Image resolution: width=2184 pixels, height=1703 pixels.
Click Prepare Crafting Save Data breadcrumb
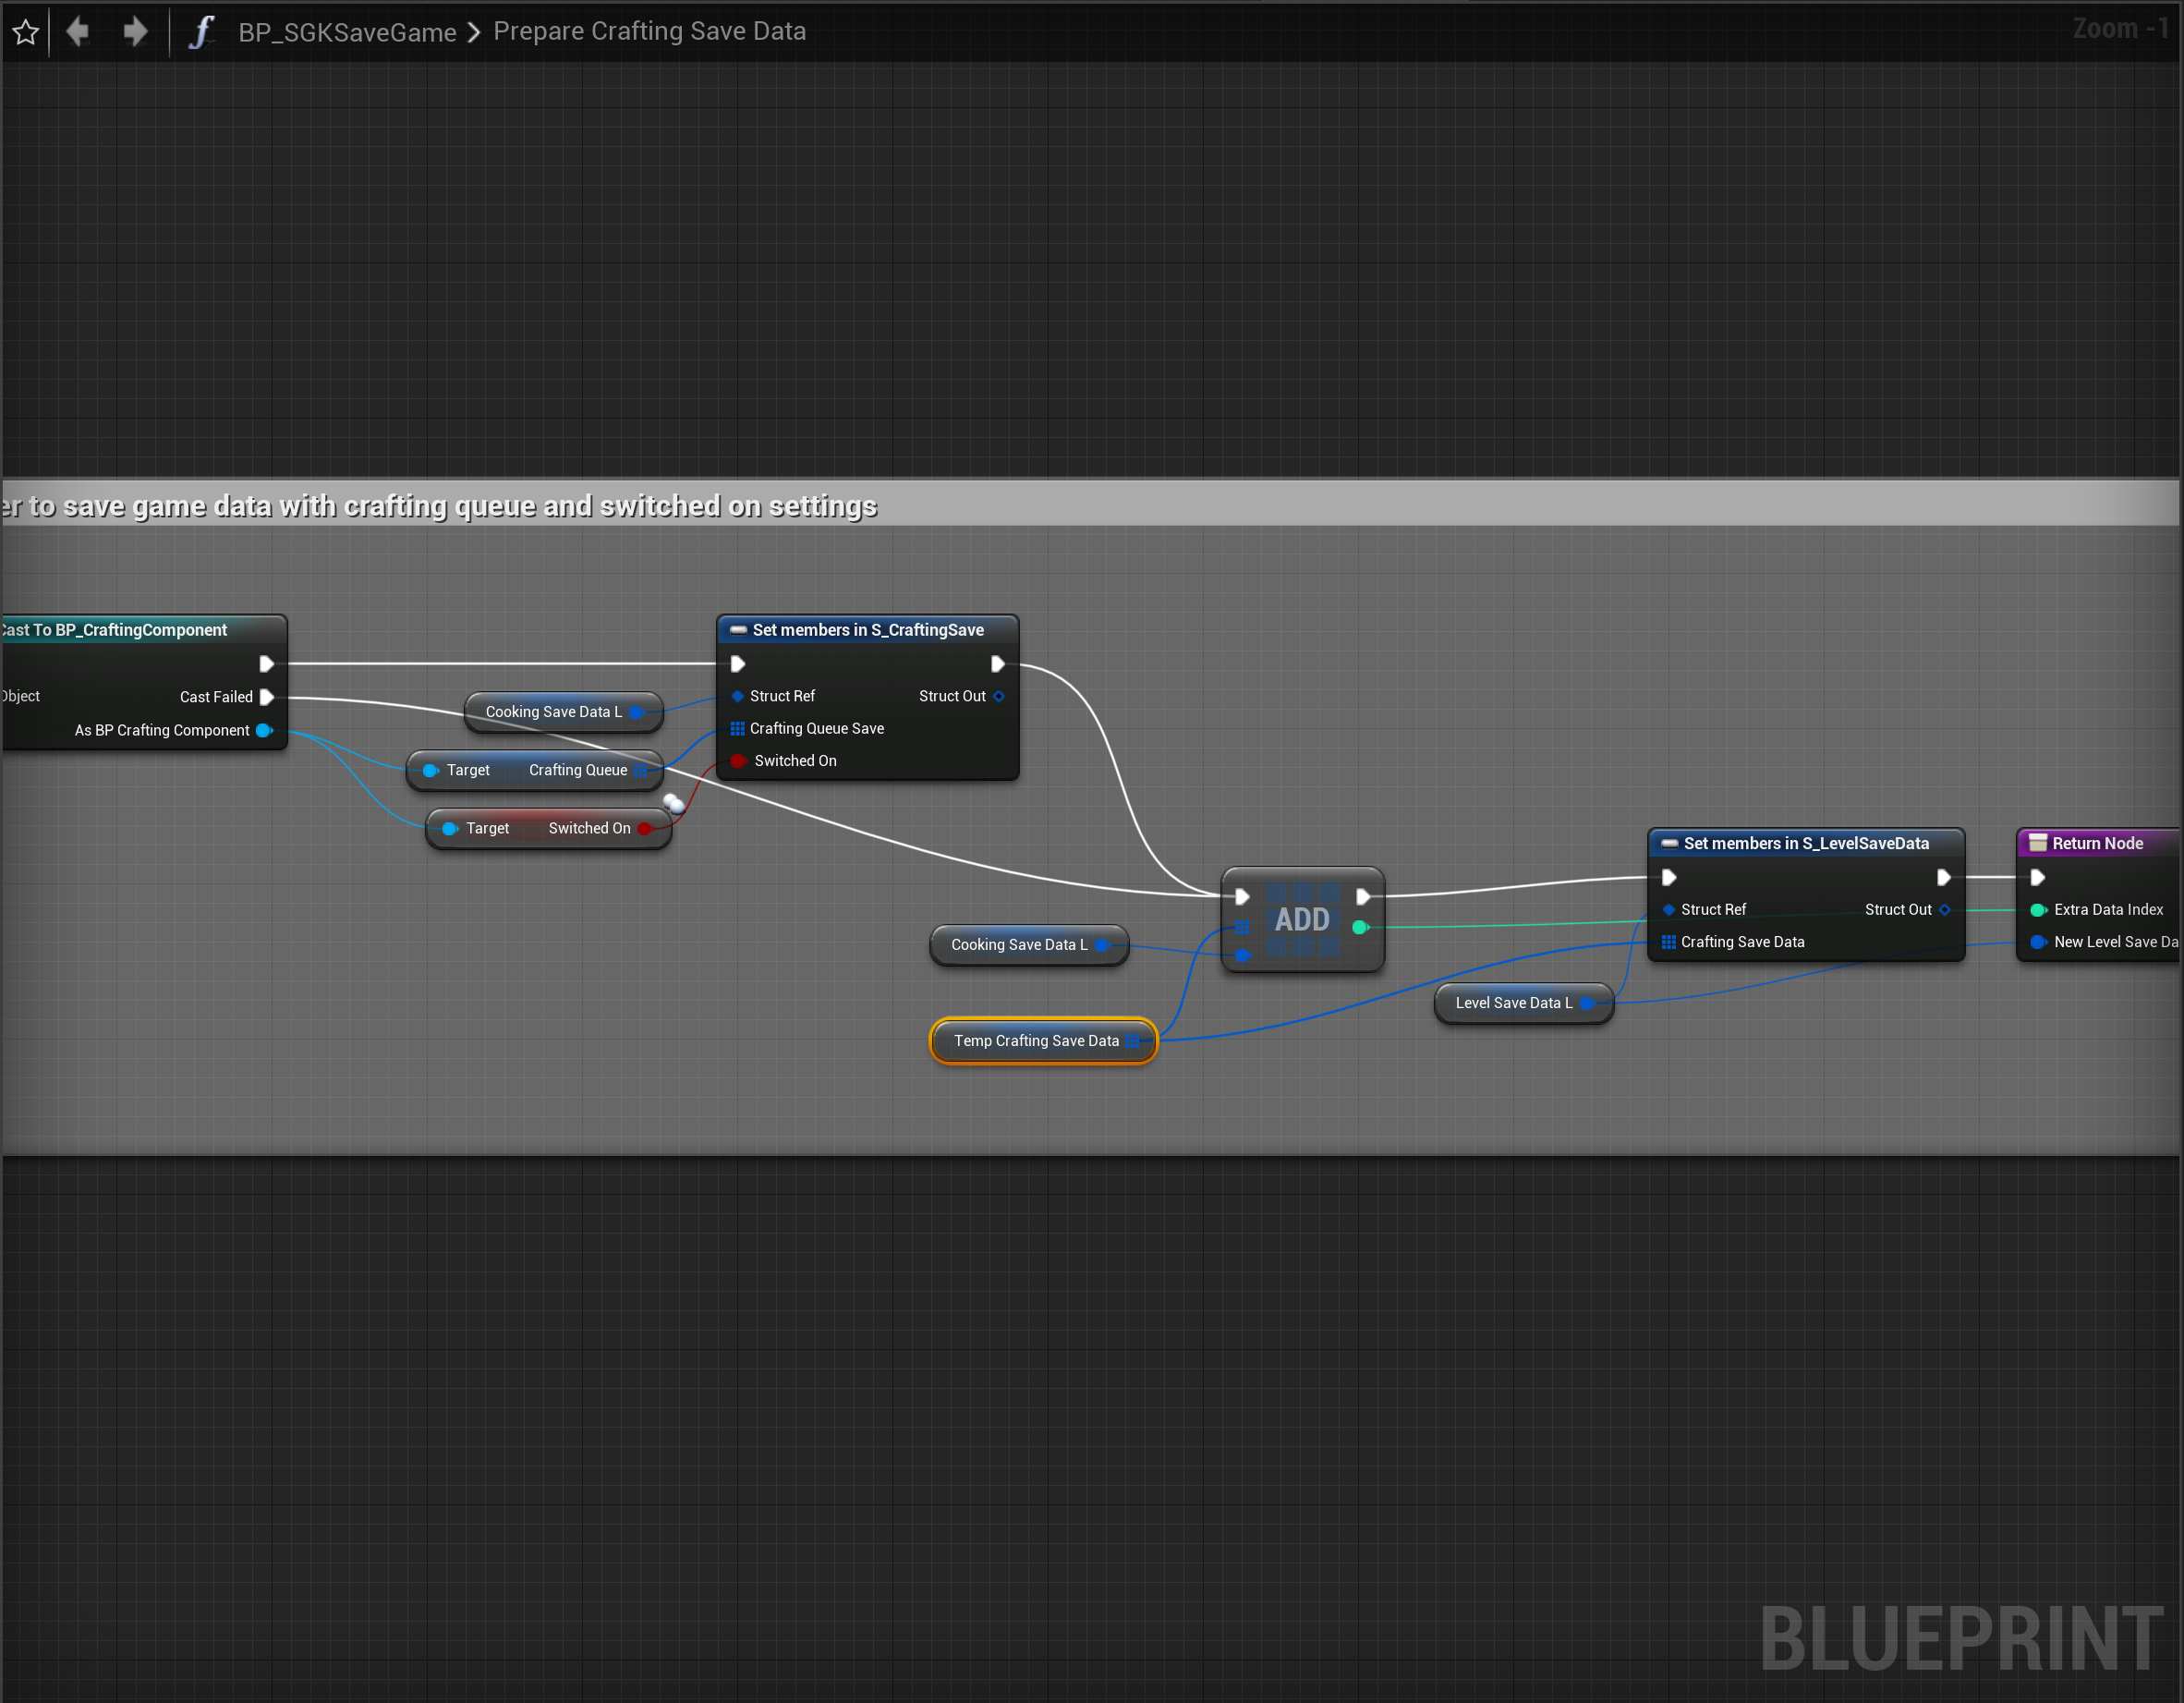[649, 32]
